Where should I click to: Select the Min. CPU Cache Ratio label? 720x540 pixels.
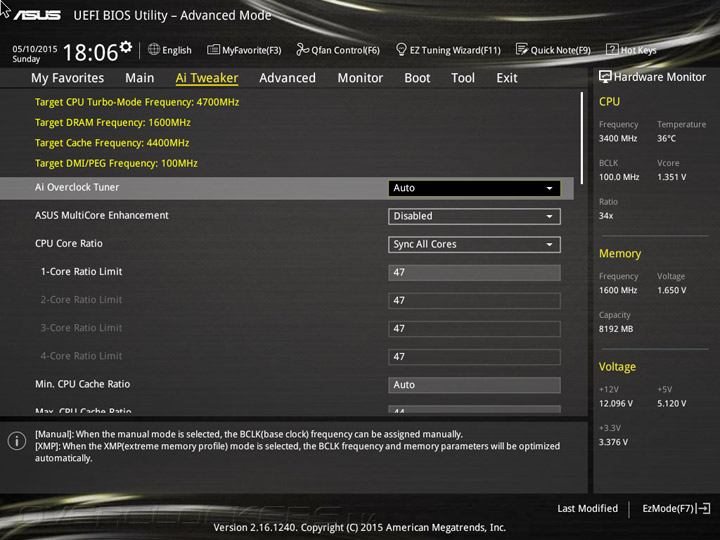coord(82,384)
